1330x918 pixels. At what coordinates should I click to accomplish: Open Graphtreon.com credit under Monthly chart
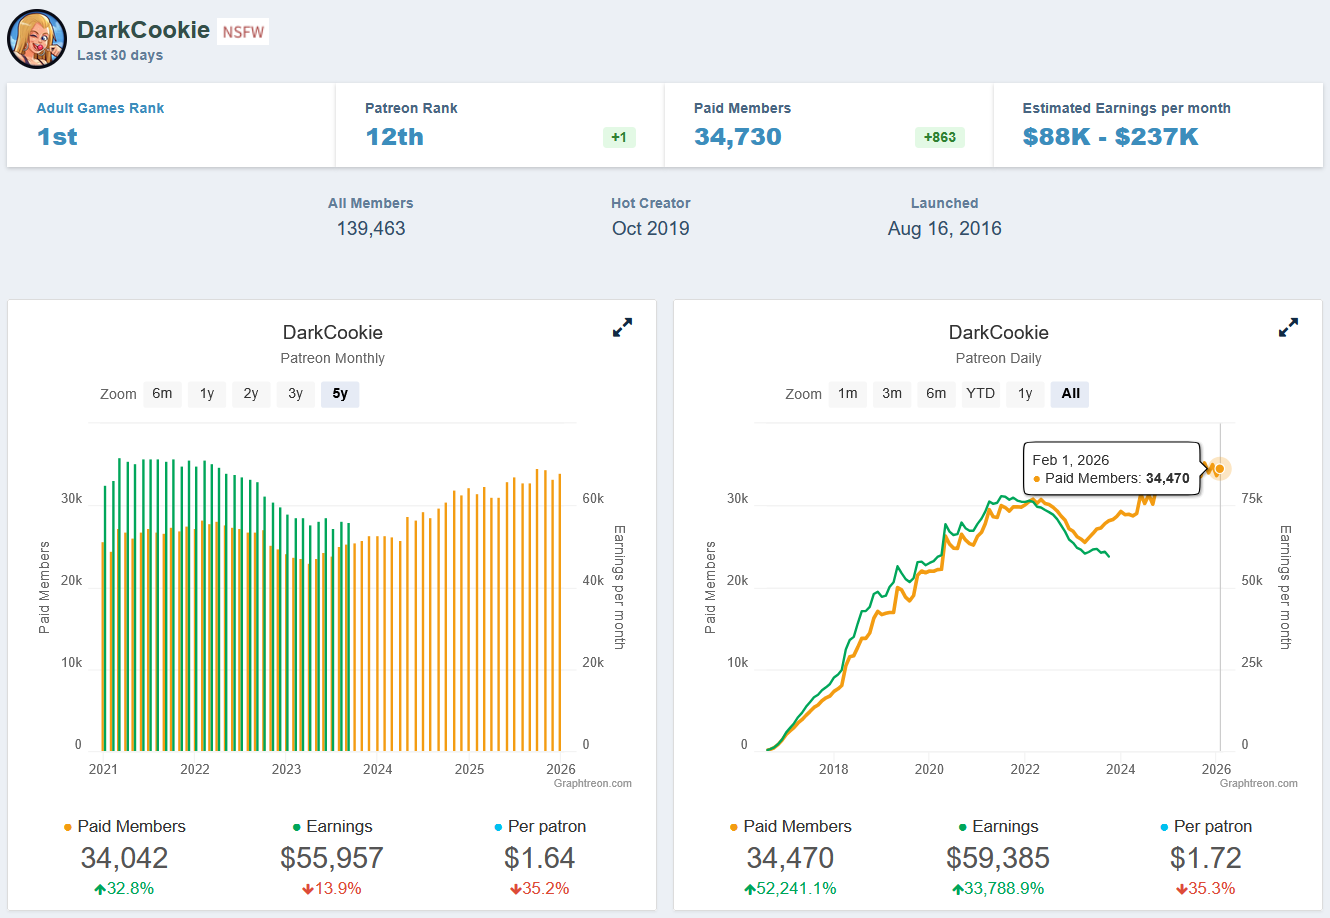593,784
